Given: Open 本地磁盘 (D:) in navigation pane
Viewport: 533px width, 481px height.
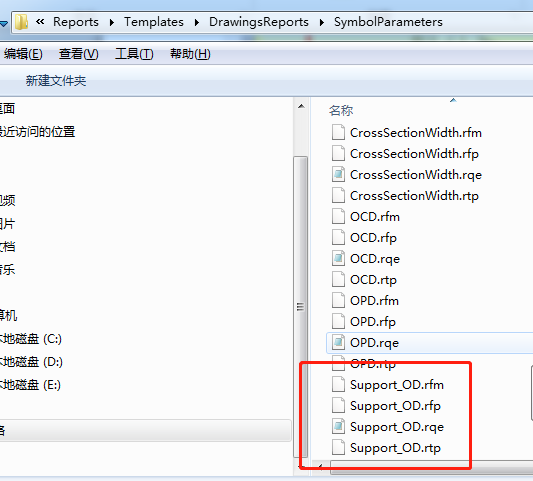Looking at the screenshot, I should click(31, 362).
